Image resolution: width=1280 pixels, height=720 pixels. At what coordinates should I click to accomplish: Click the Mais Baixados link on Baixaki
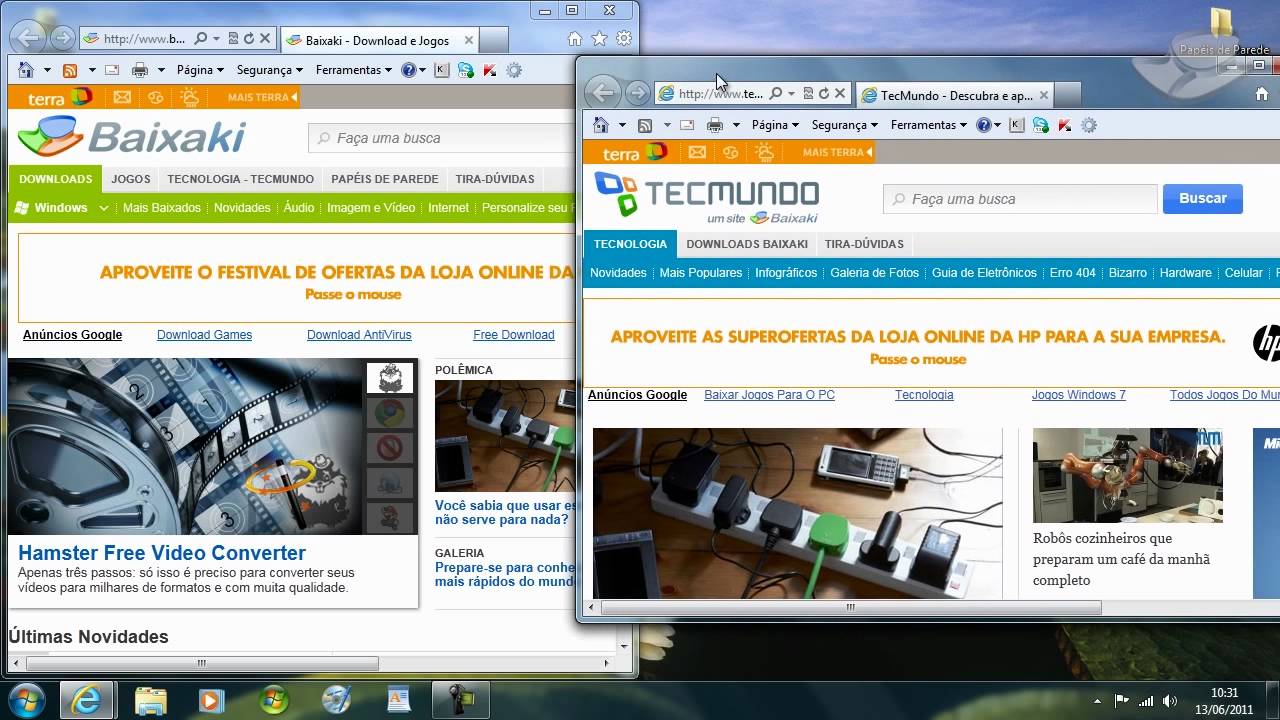(x=162, y=208)
